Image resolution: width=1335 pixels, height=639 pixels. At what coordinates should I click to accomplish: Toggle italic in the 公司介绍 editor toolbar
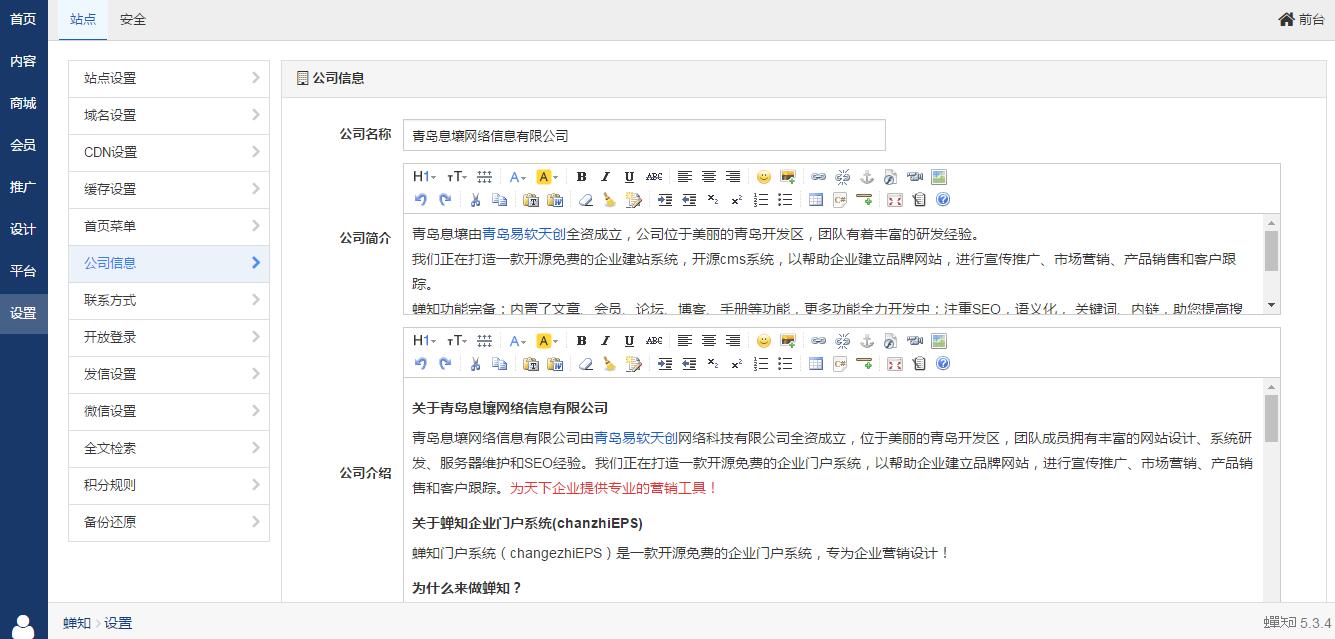click(x=605, y=341)
